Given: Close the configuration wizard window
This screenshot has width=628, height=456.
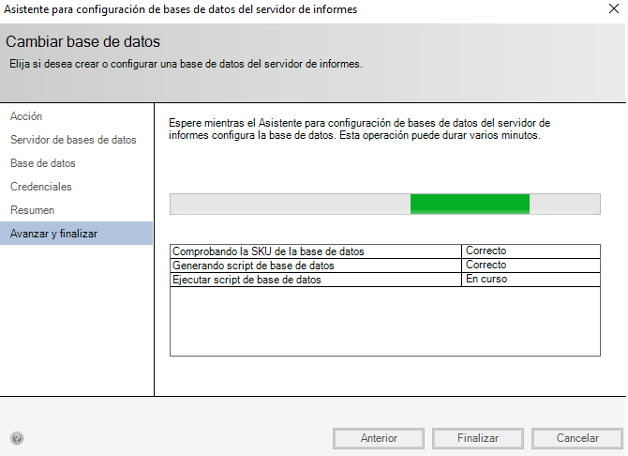Looking at the screenshot, I should 612,9.
